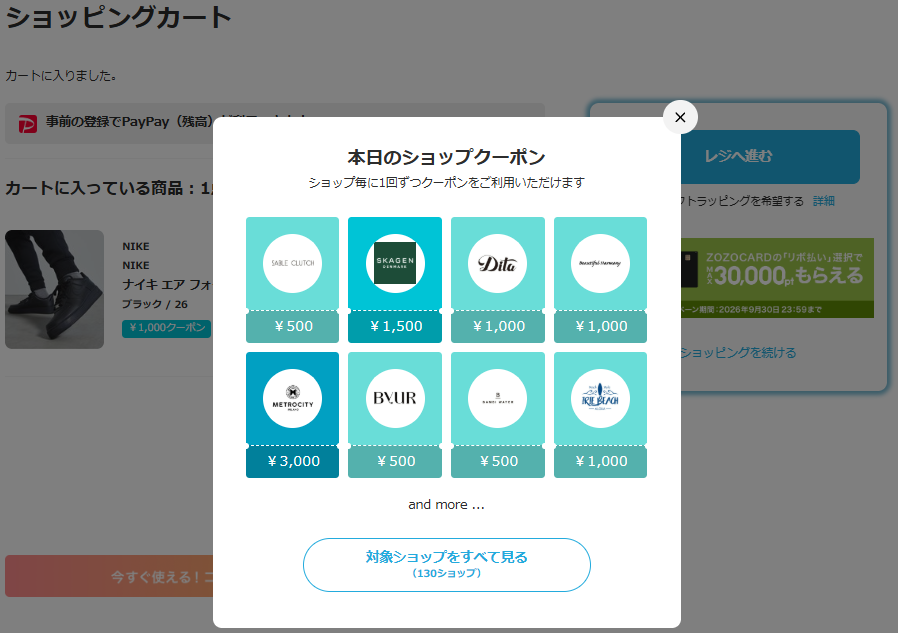
Task: Click the 'and more ...' text
Action: coord(446,505)
